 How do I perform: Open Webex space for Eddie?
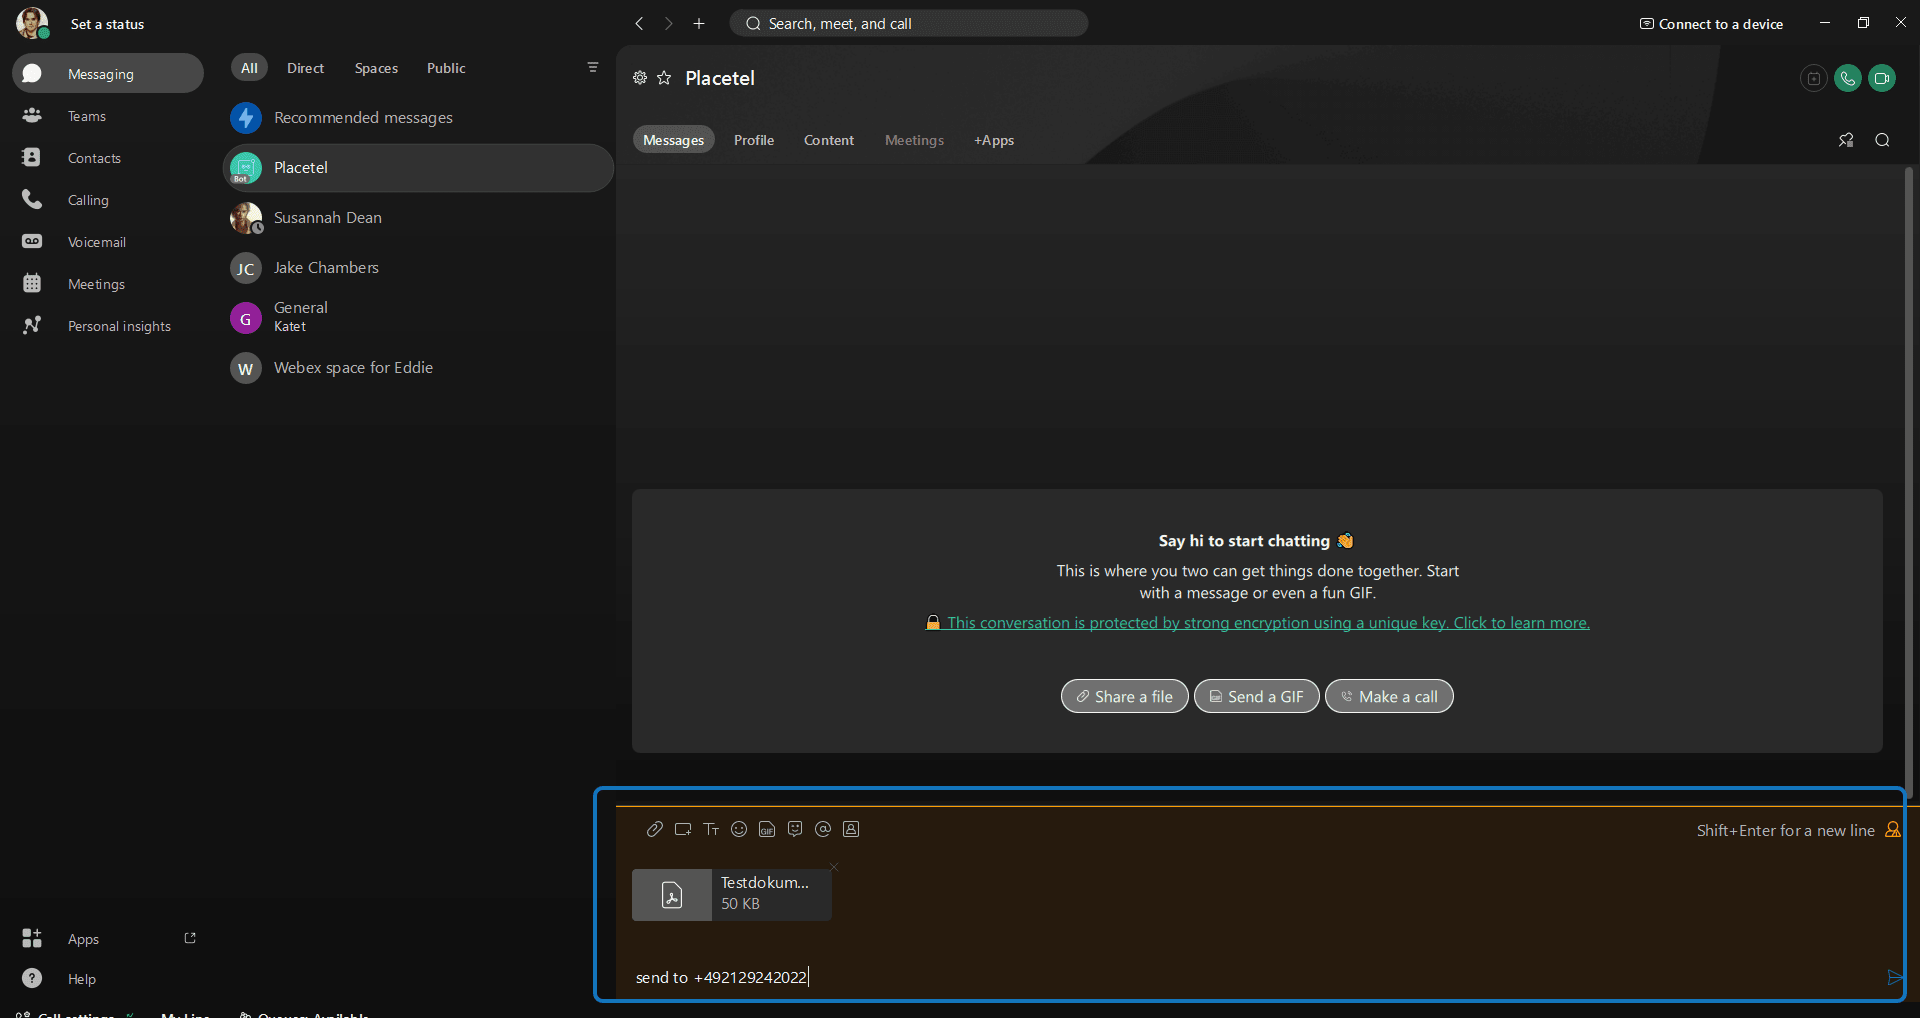[418, 368]
